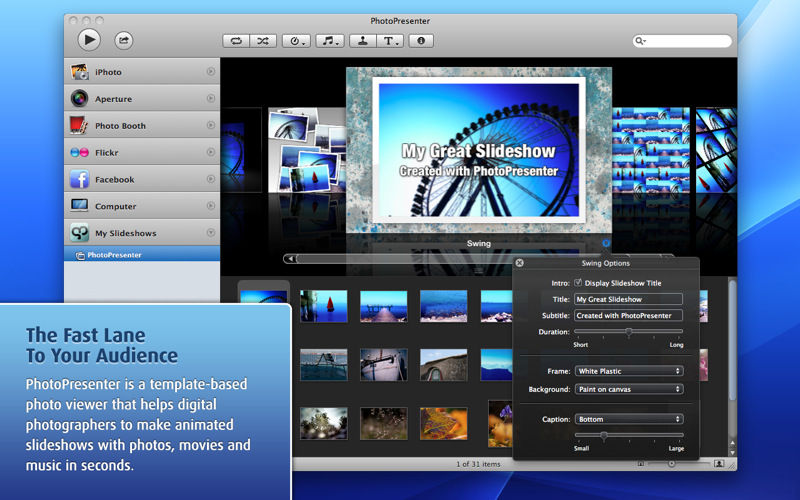Expand the Photo Booth row arrow
The width and height of the screenshot is (800, 500).
(211, 125)
